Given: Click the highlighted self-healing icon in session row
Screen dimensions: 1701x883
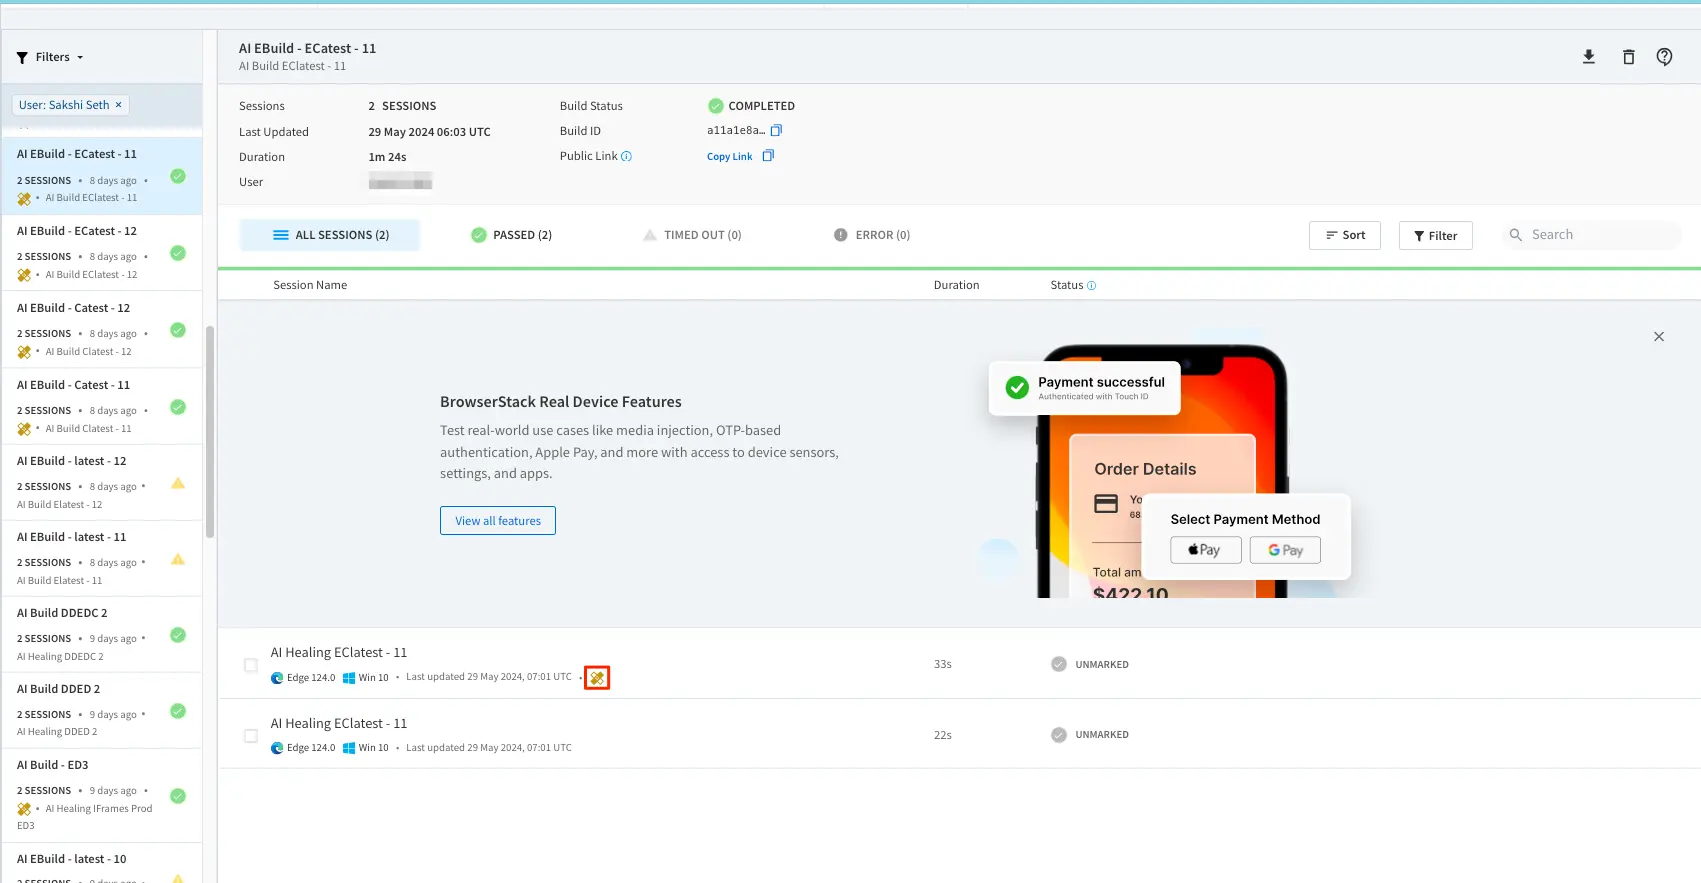Looking at the screenshot, I should (597, 678).
